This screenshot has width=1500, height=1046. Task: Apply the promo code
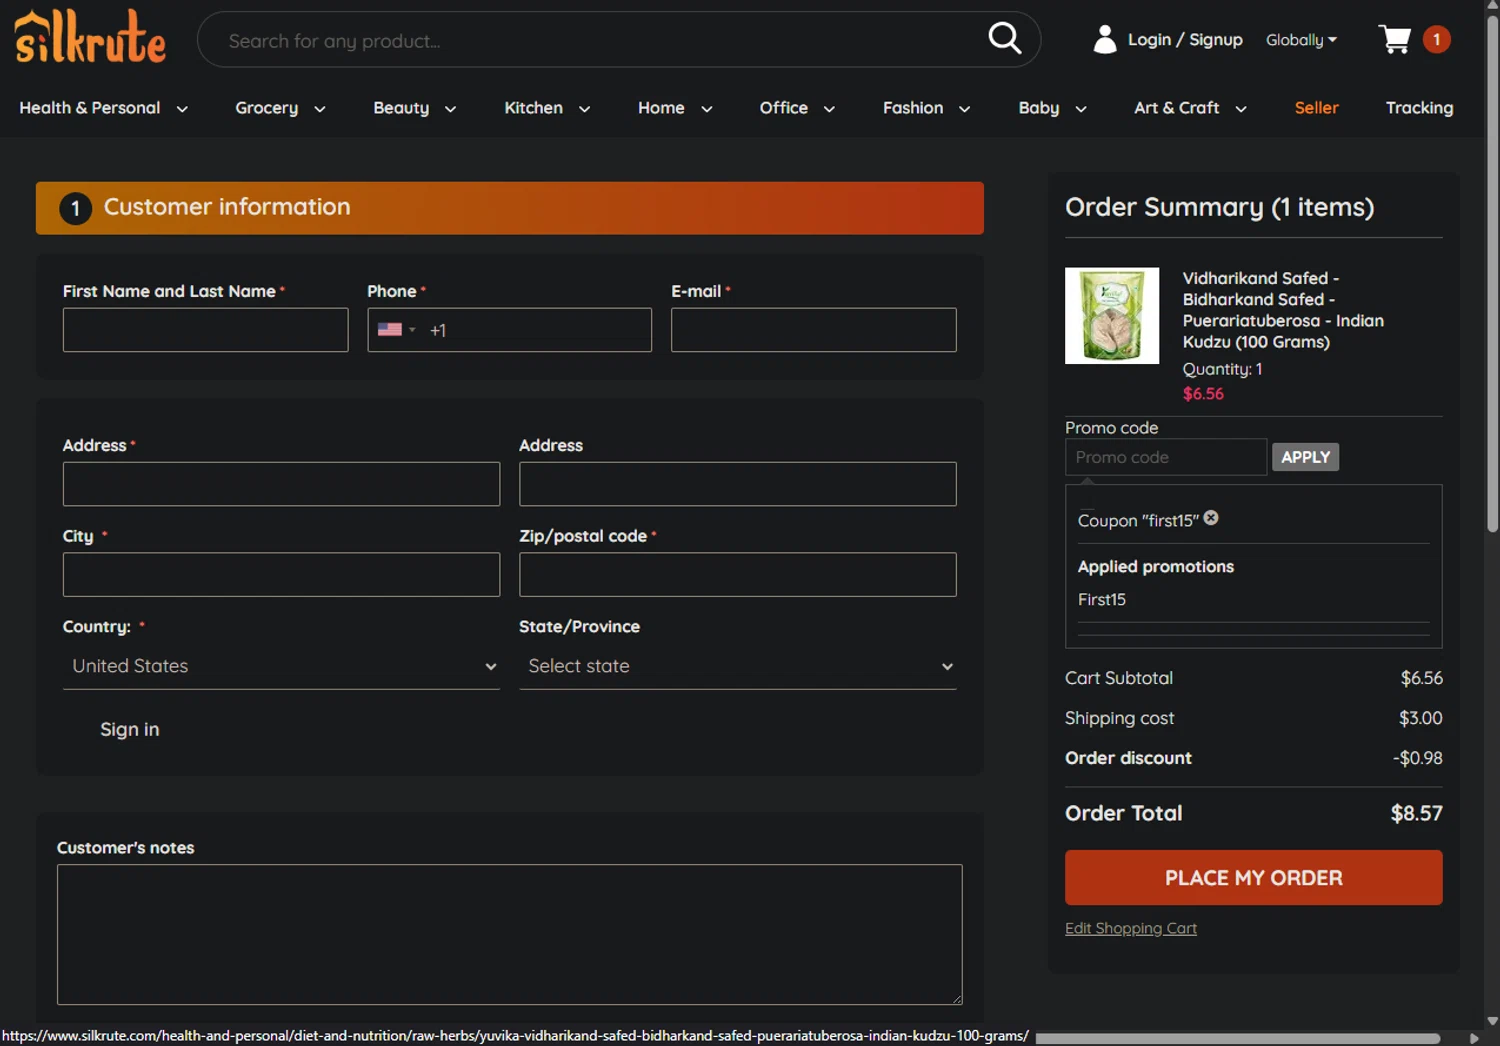pyautogui.click(x=1305, y=457)
